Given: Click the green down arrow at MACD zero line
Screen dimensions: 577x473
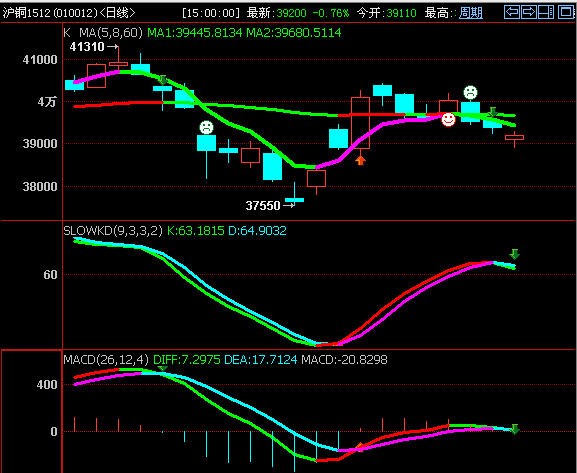Looking at the screenshot, I should coord(514,429).
